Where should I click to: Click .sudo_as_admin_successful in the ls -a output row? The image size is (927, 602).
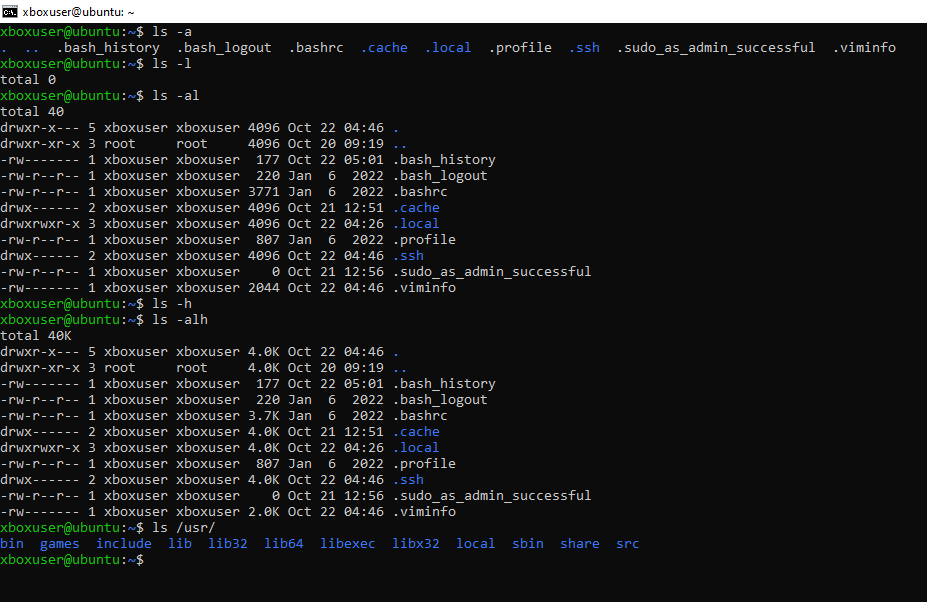(x=716, y=48)
